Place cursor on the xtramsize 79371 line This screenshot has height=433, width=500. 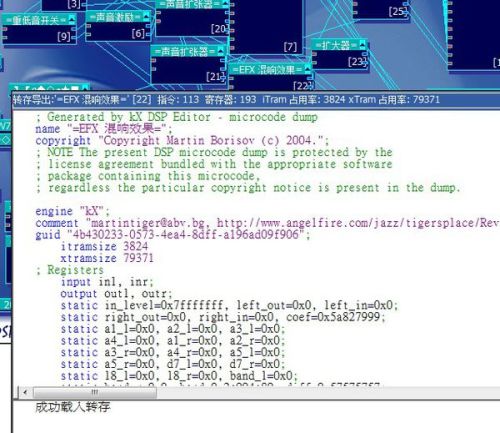point(107,258)
